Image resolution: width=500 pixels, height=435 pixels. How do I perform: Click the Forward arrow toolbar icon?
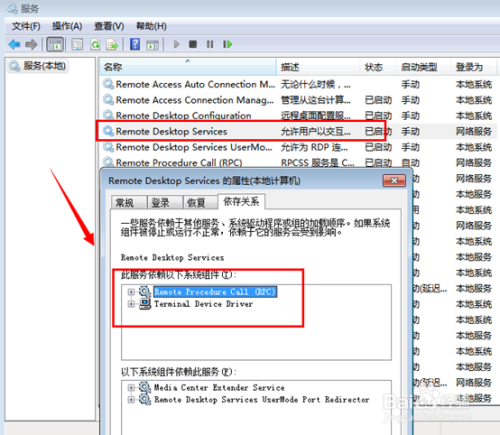click(31, 44)
